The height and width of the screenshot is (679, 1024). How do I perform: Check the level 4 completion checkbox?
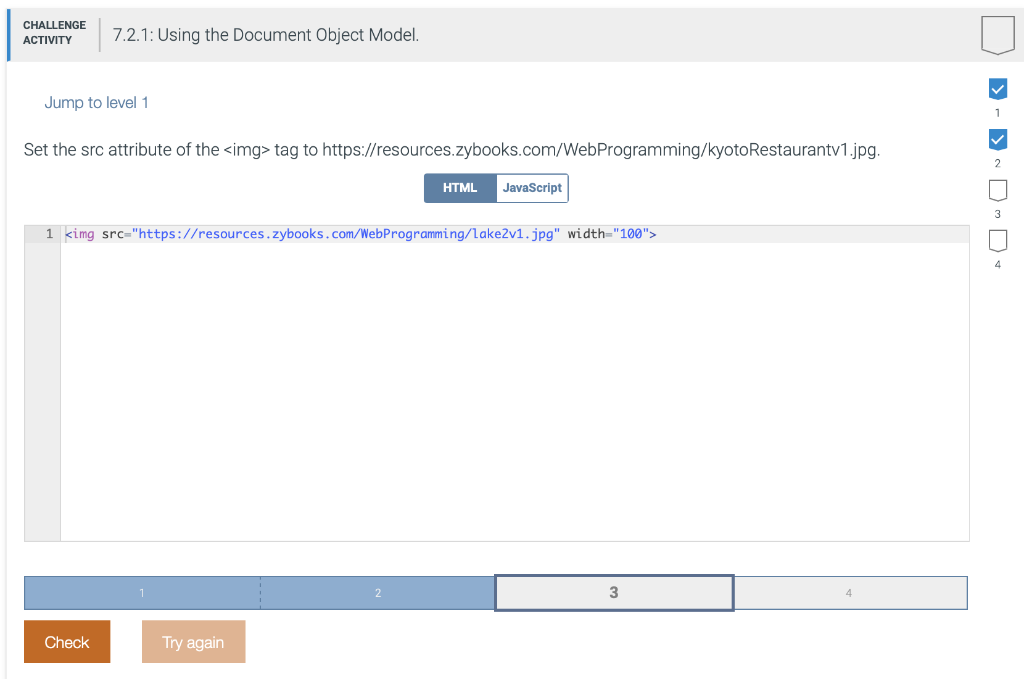[997, 240]
